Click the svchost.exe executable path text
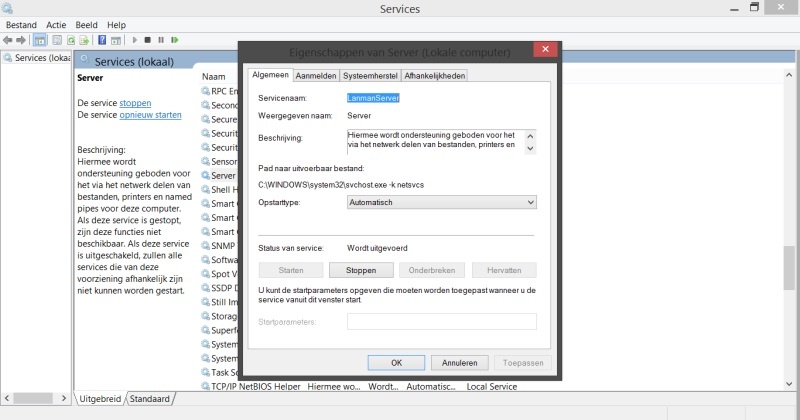 (341, 185)
